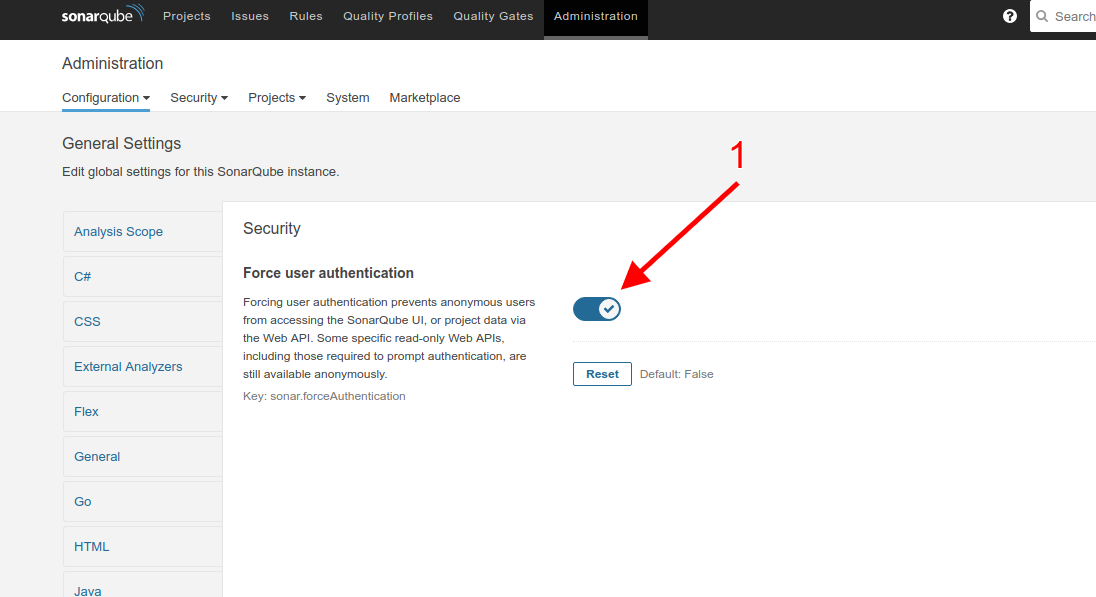Click the Reset button
This screenshot has width=1096, height=597.
click(x=602, y=374)
